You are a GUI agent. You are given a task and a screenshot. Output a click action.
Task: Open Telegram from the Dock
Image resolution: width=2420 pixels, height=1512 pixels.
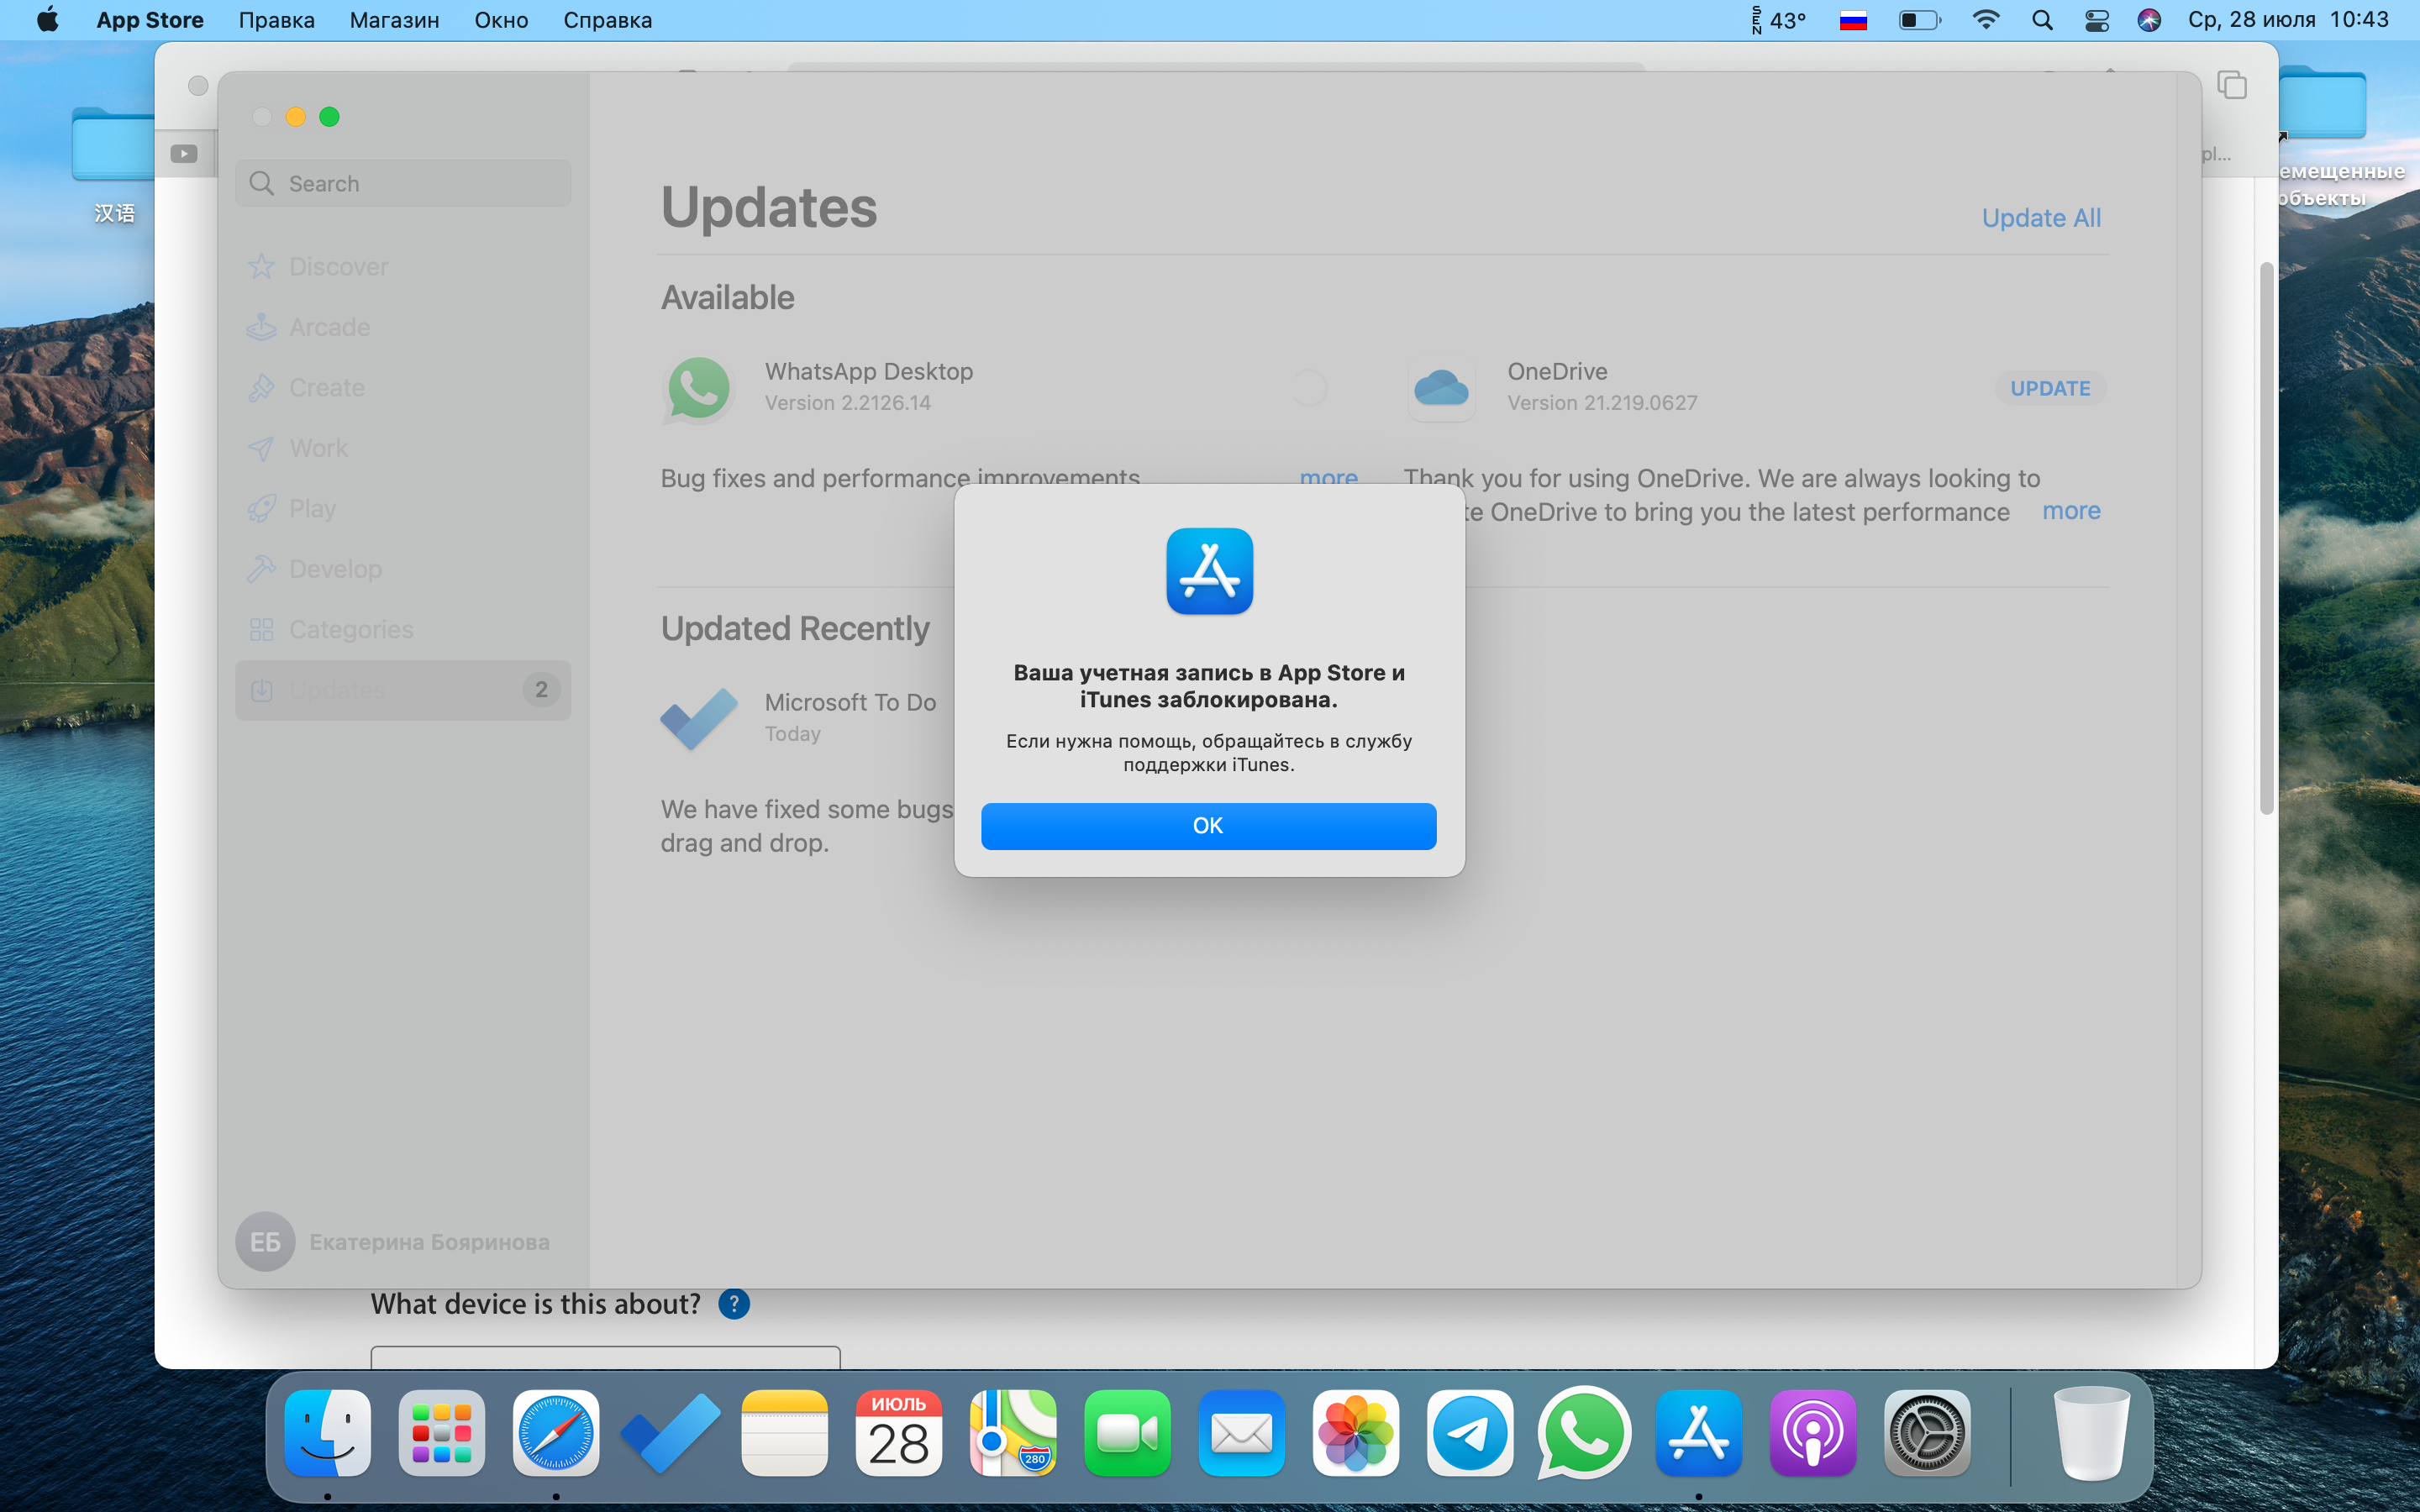[x=1470, y=1433]
